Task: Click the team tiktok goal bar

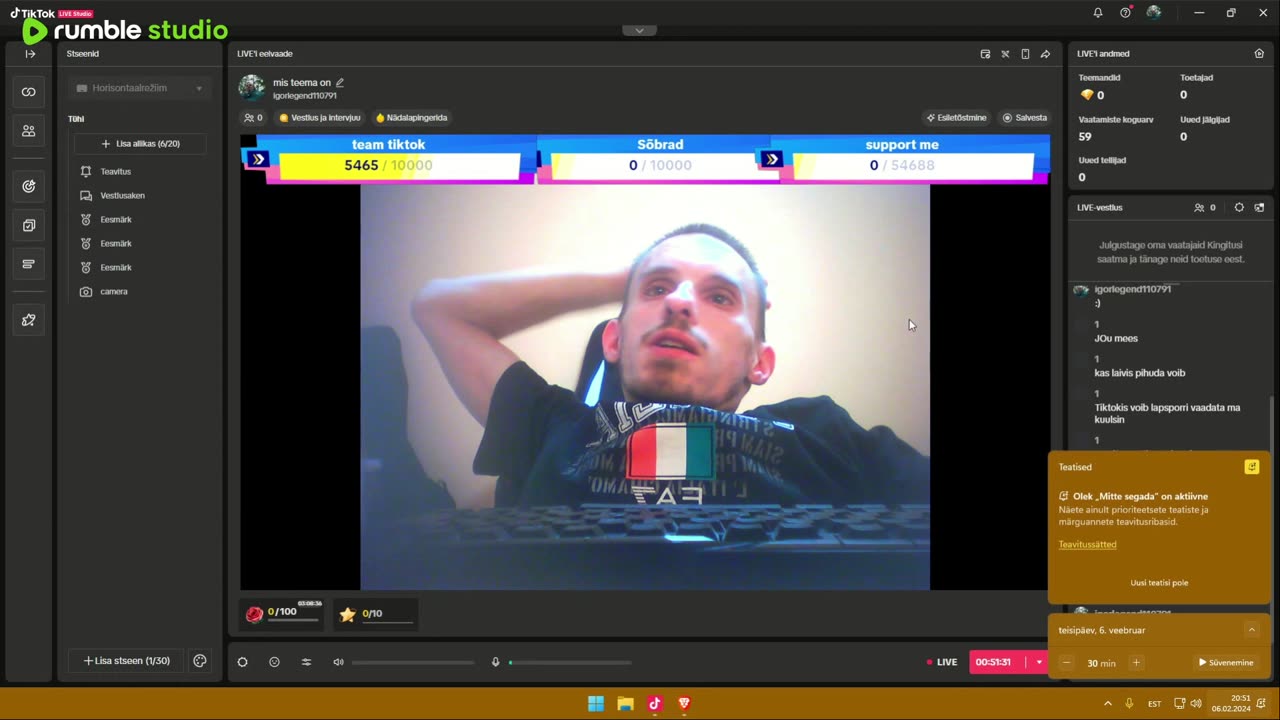Action: pos(390,158)
